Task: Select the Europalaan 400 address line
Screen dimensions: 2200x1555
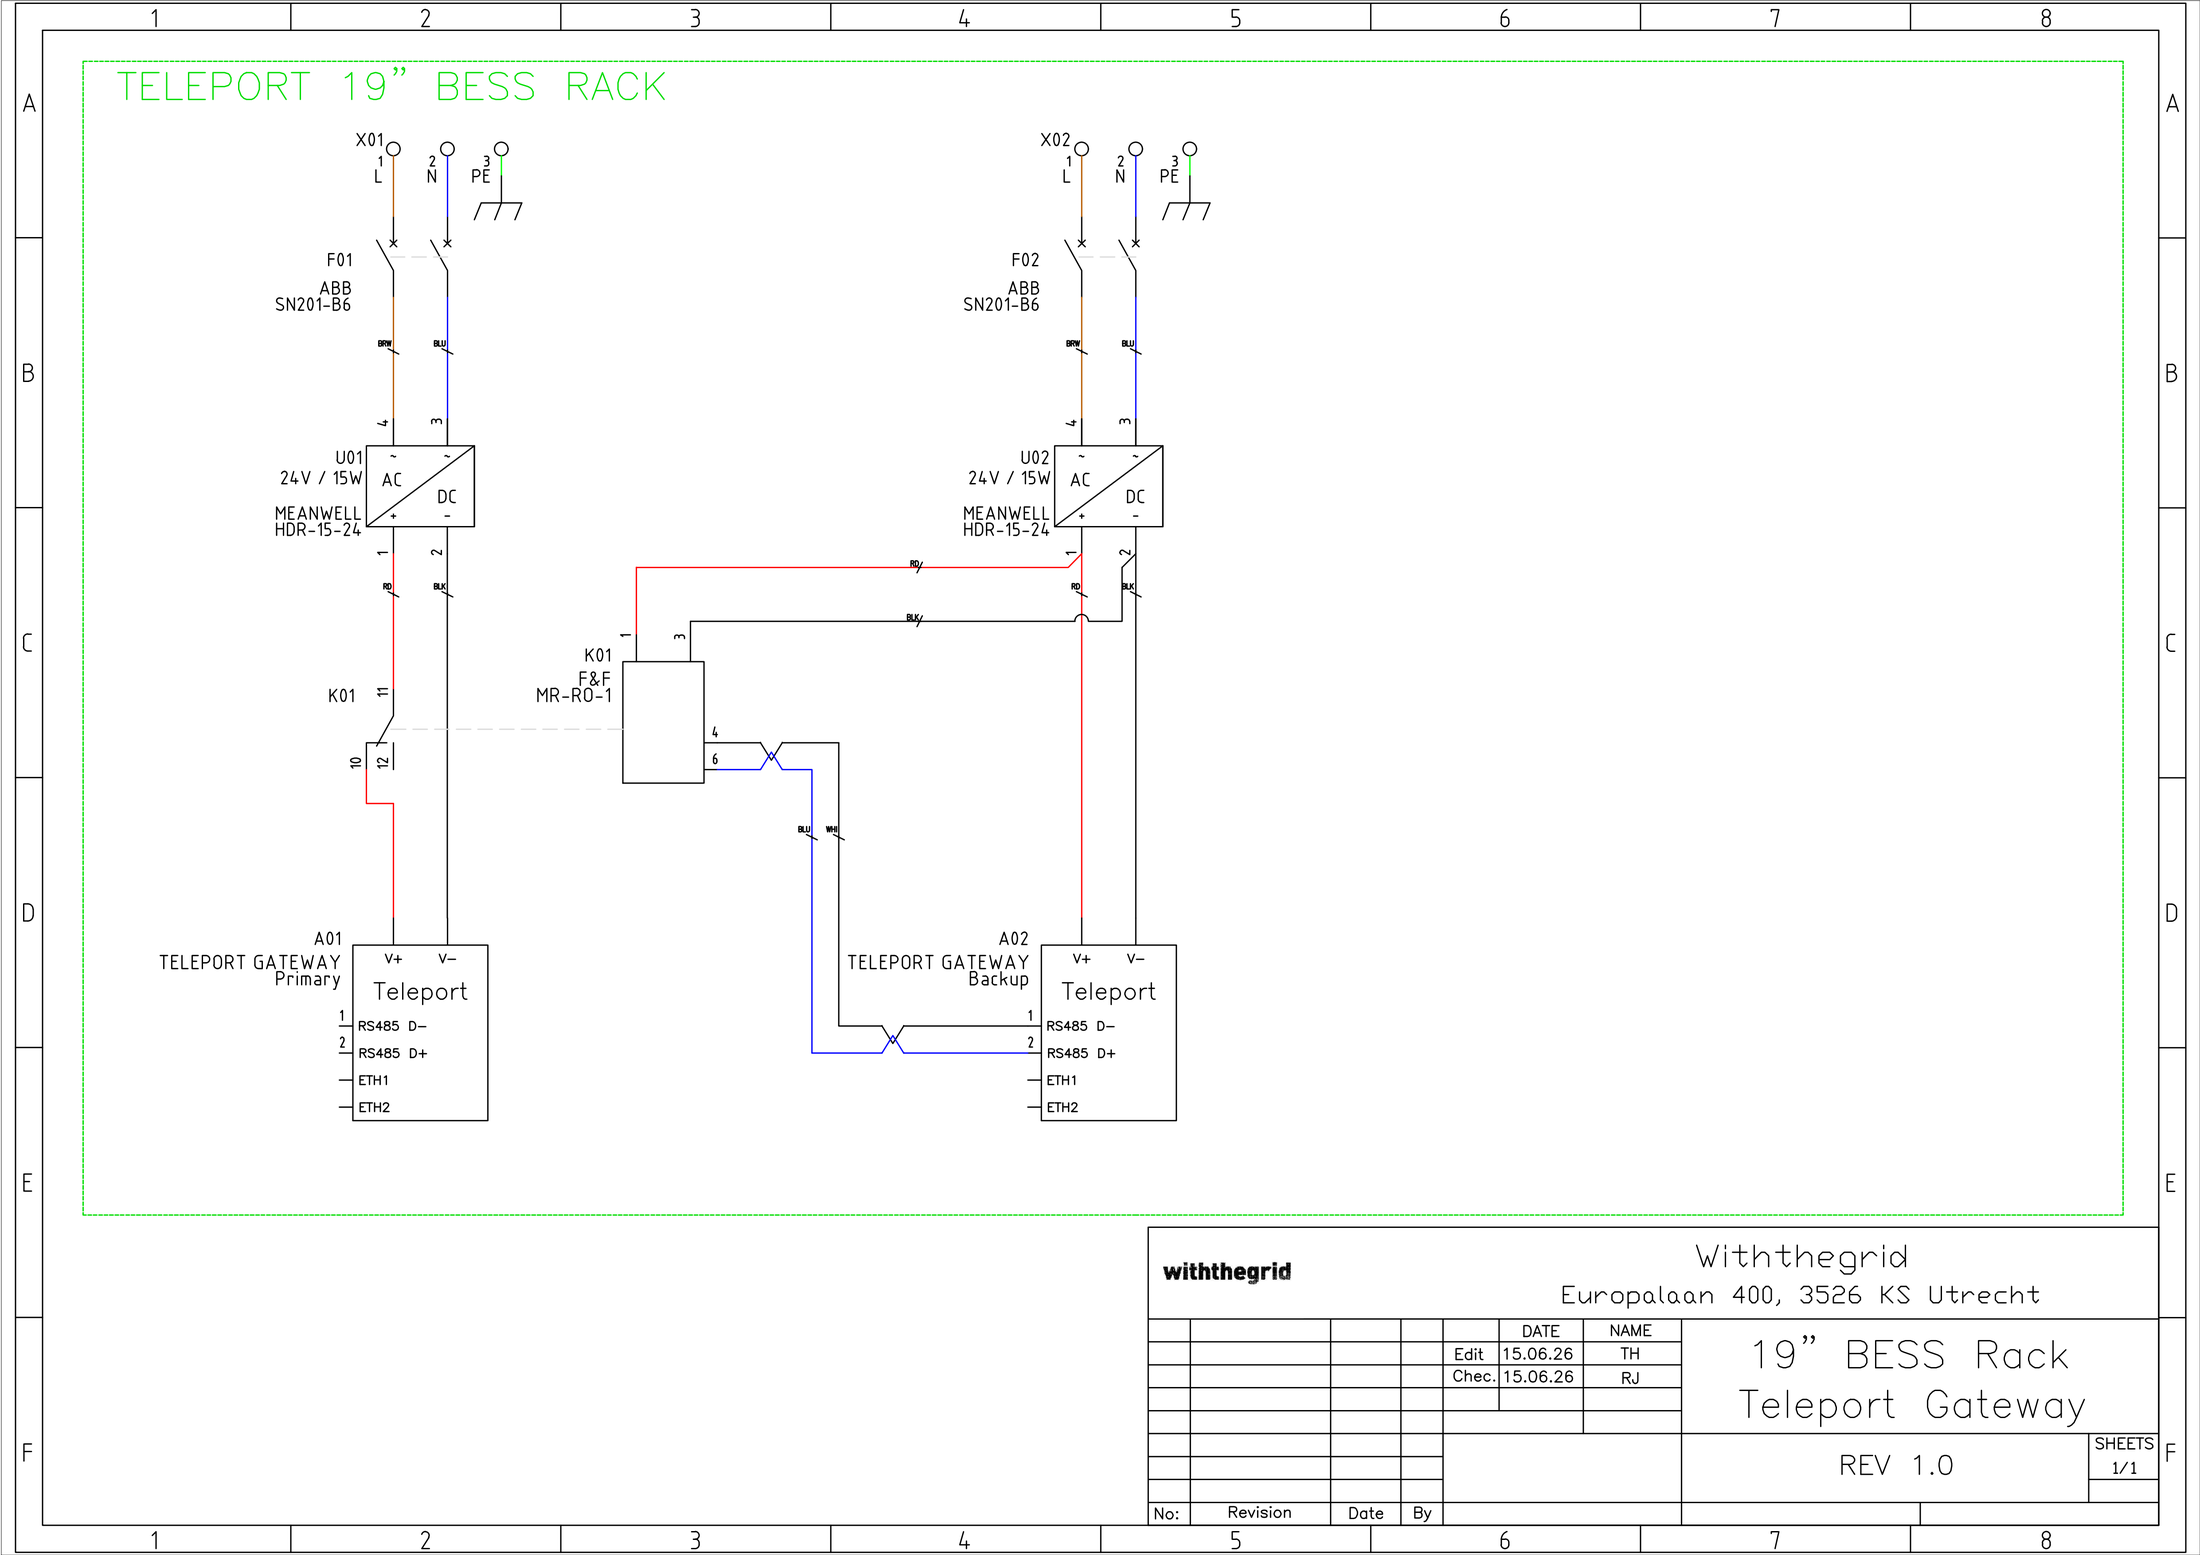Action: [x=1800, y=1295]
